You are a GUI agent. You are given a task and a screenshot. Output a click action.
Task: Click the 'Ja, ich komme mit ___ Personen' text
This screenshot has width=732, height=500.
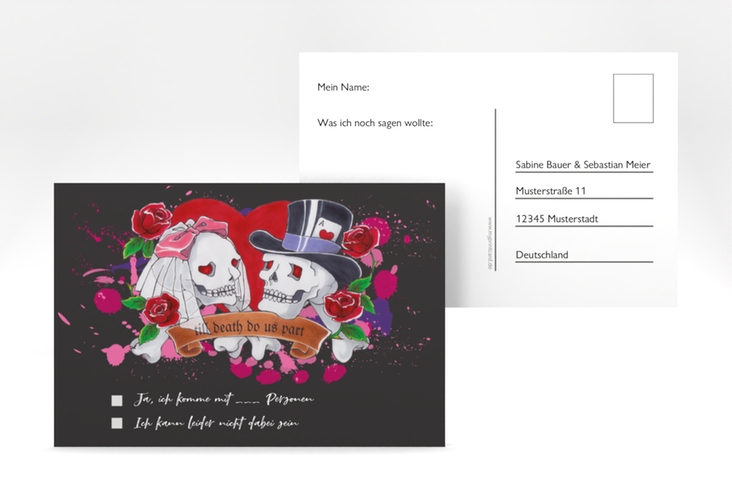(224, 400)
